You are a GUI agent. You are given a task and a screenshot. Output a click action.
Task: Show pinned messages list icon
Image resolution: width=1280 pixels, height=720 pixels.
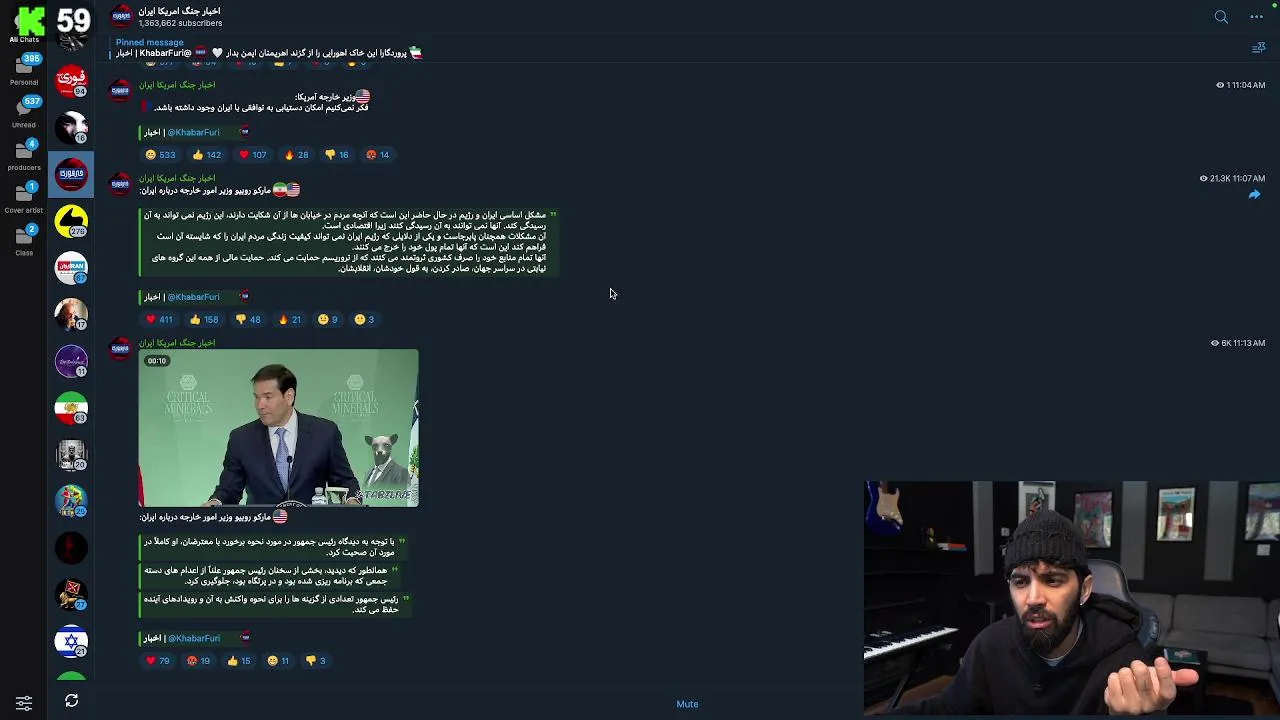[1259, 48]
